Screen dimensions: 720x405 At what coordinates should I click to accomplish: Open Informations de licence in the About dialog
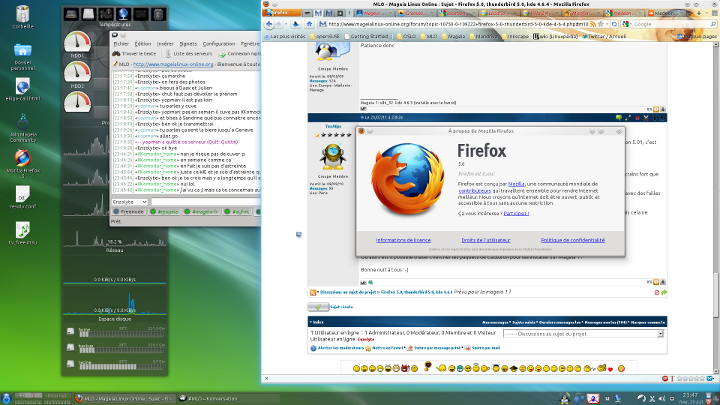tap(403, 240)
